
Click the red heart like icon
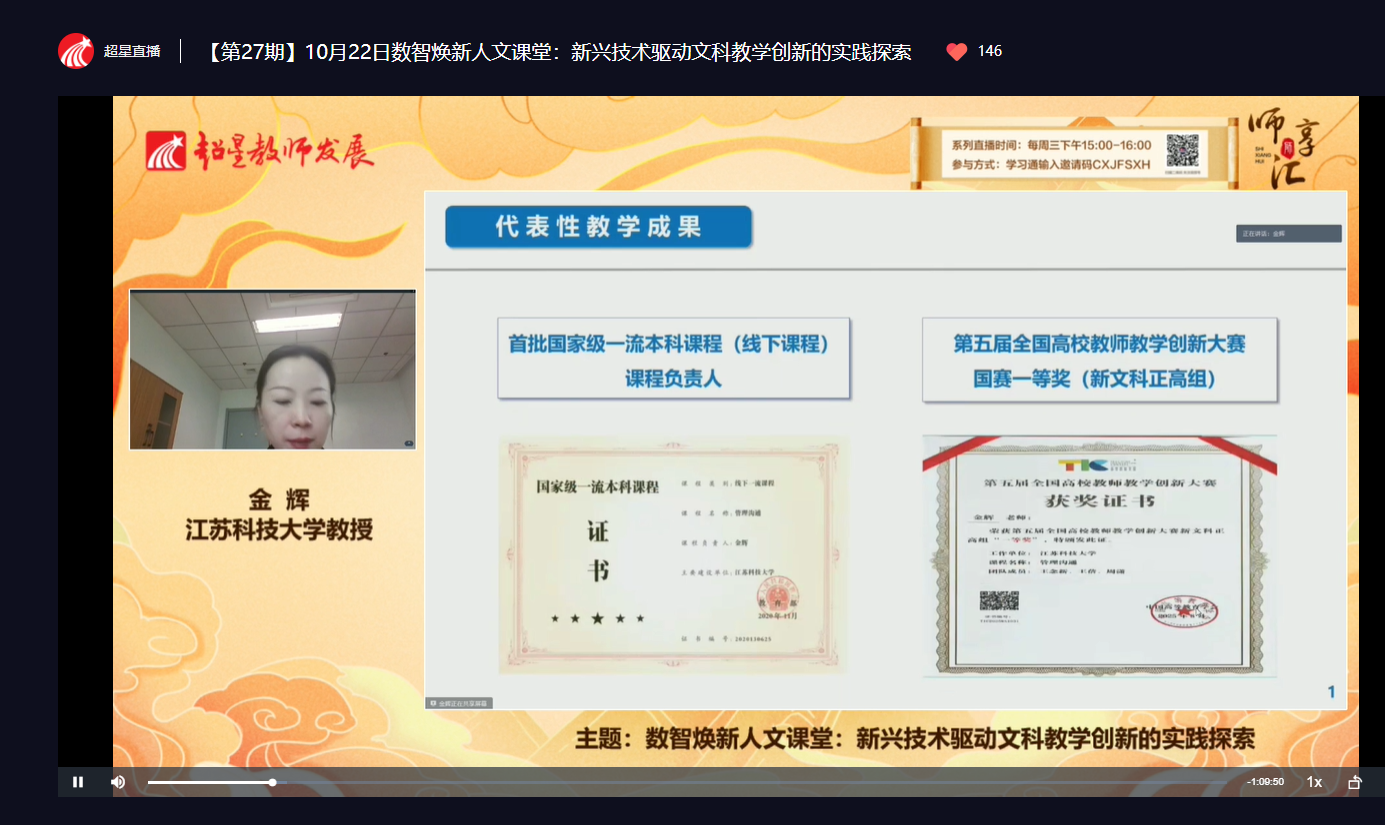[956, 52]
